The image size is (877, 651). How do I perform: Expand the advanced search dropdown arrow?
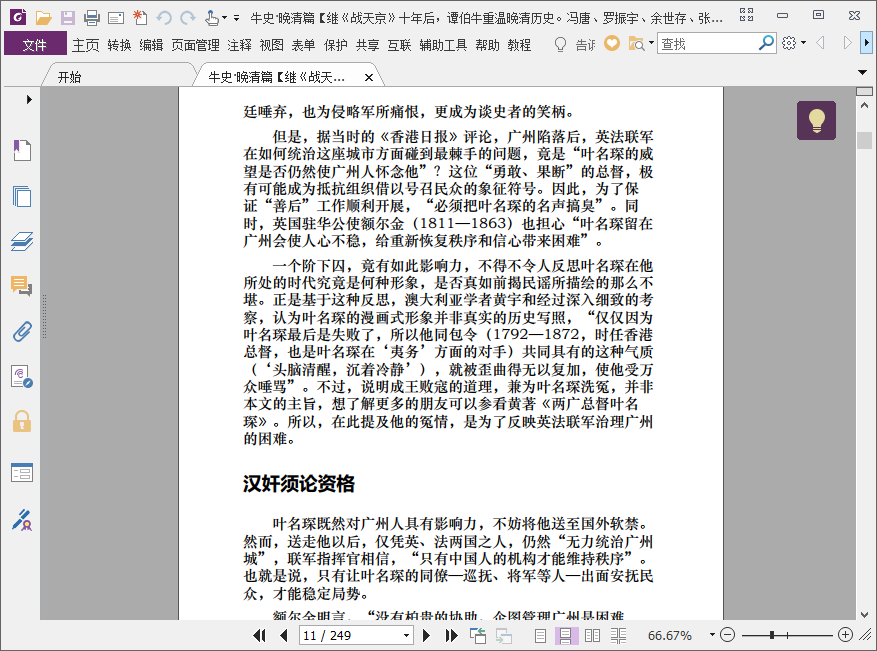651,43
